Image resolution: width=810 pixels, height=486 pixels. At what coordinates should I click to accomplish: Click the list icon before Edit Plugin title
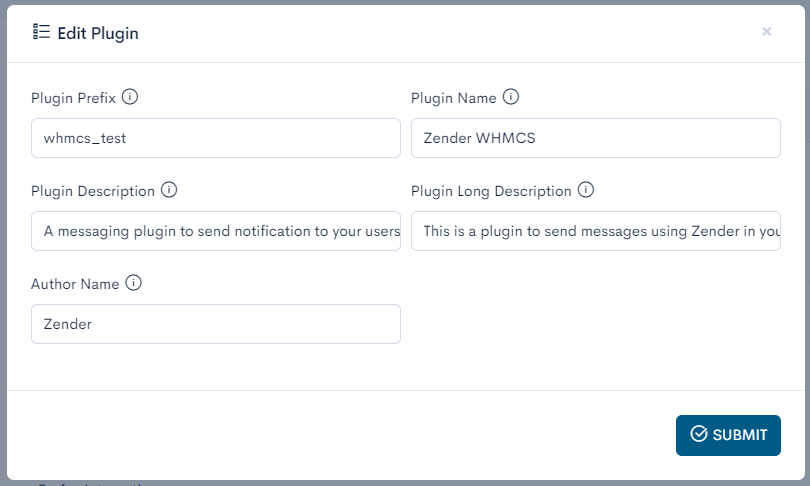[41, 32]
